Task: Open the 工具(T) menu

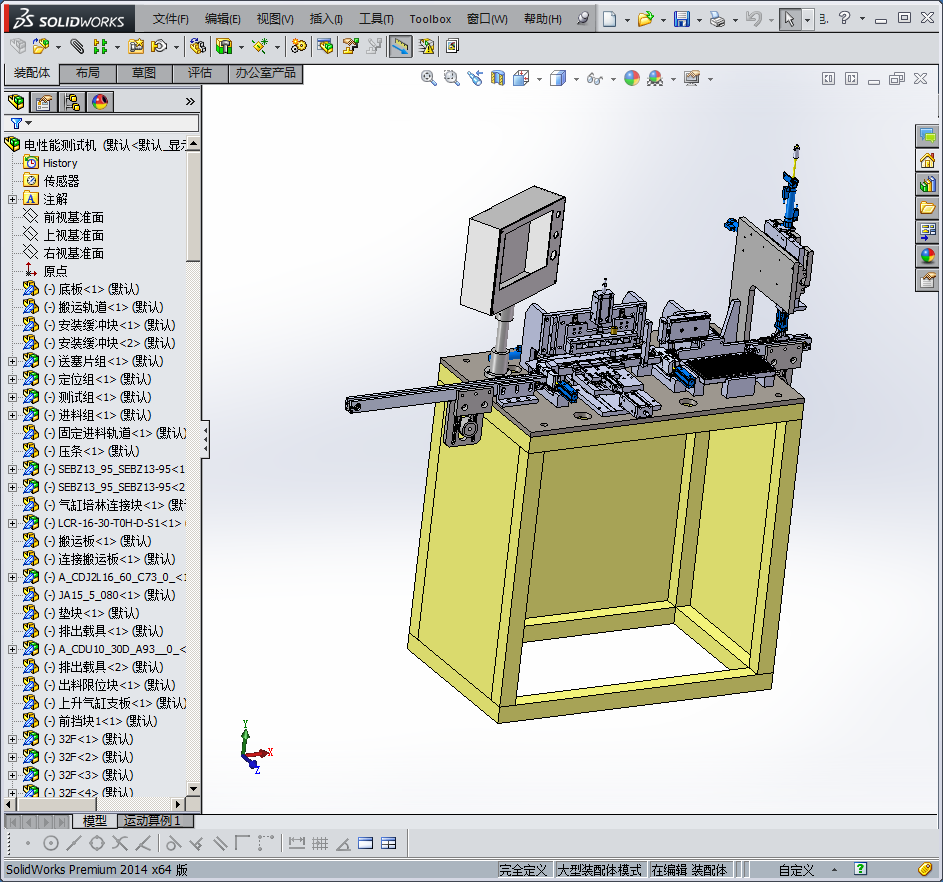Action: [375, 19]
